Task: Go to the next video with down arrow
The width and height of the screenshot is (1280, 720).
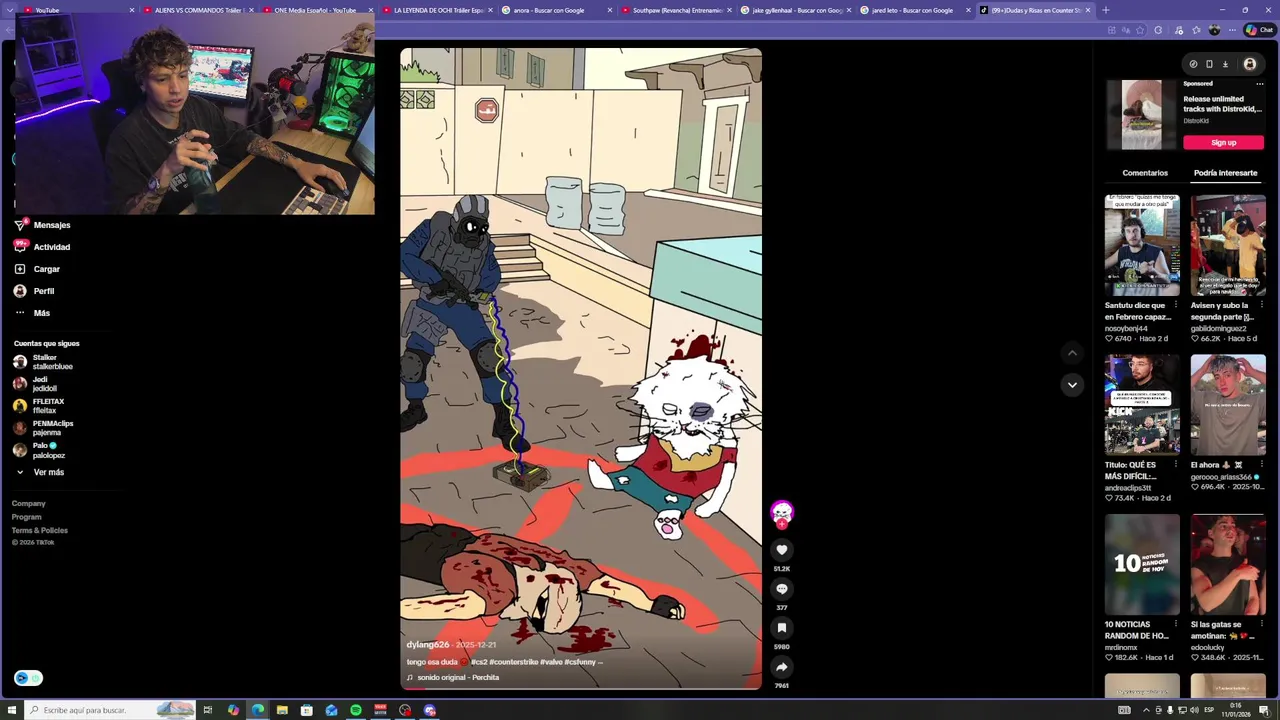Action: (1072, 385)
